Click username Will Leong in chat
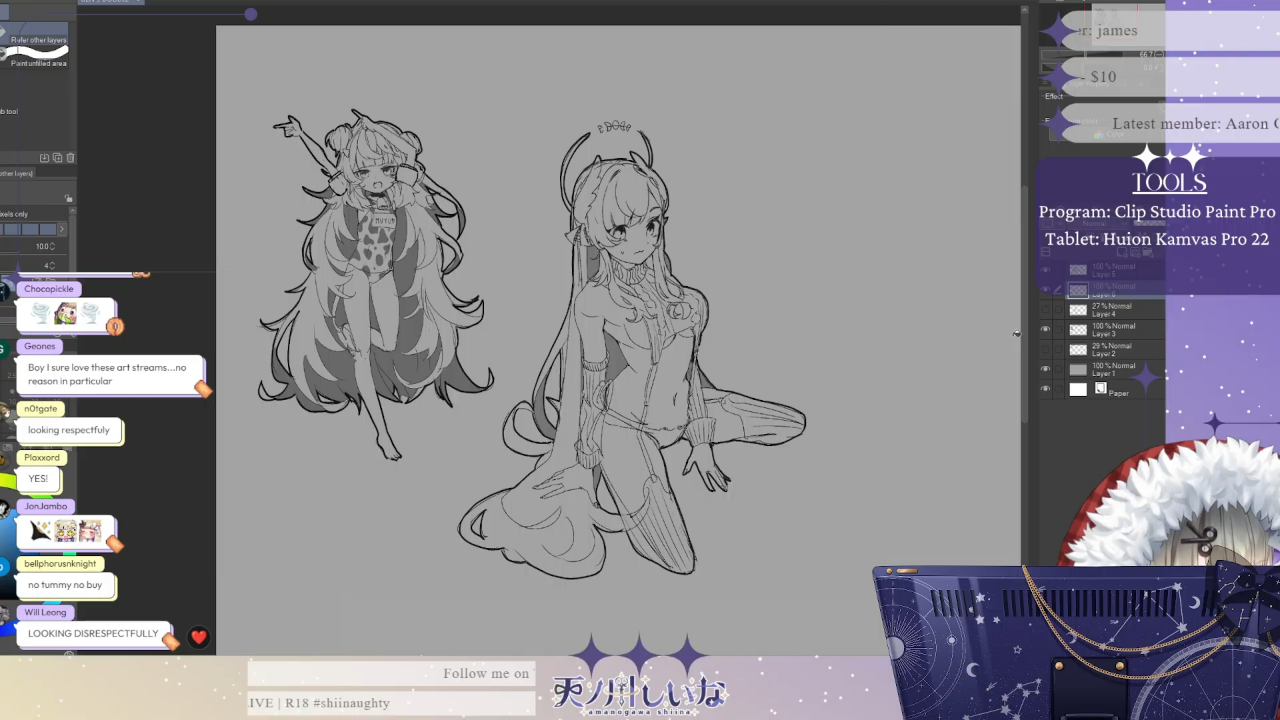1280x720 pixels. (x=45, y=612)
